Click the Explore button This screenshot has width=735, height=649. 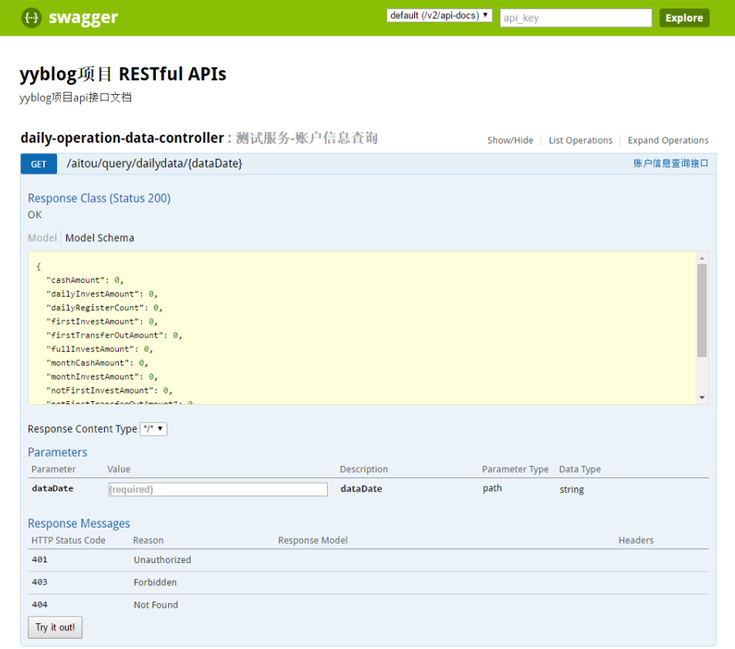point(684,18)
